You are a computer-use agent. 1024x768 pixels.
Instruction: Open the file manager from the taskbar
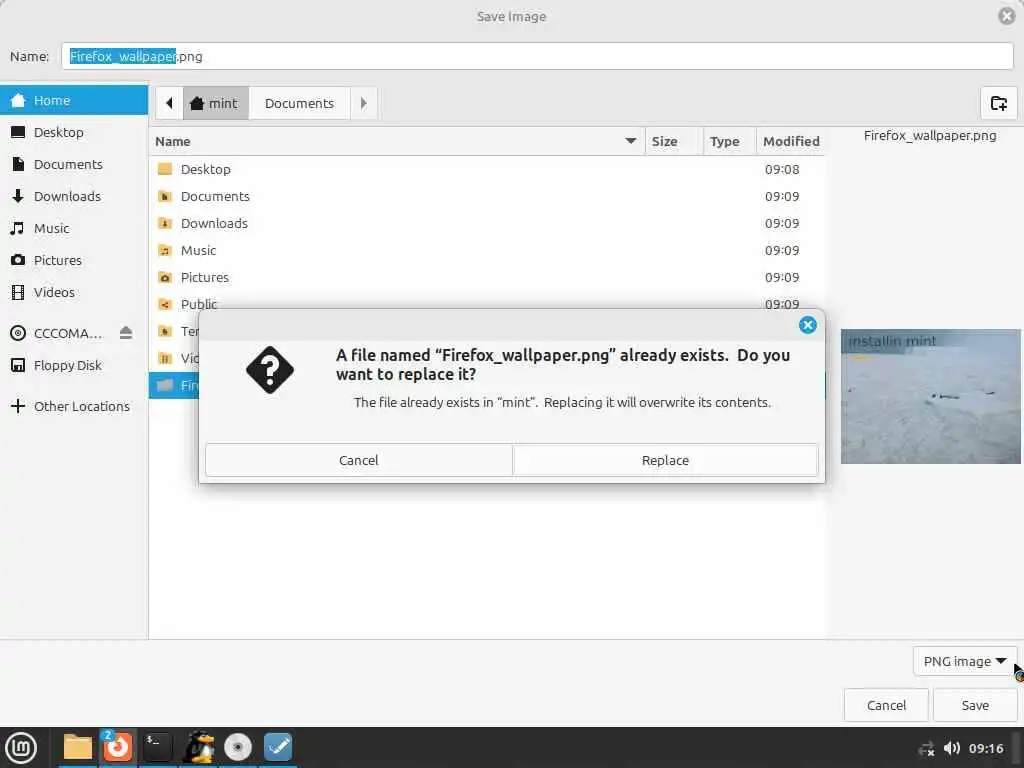pyautogui.click(x=78, y=747)
